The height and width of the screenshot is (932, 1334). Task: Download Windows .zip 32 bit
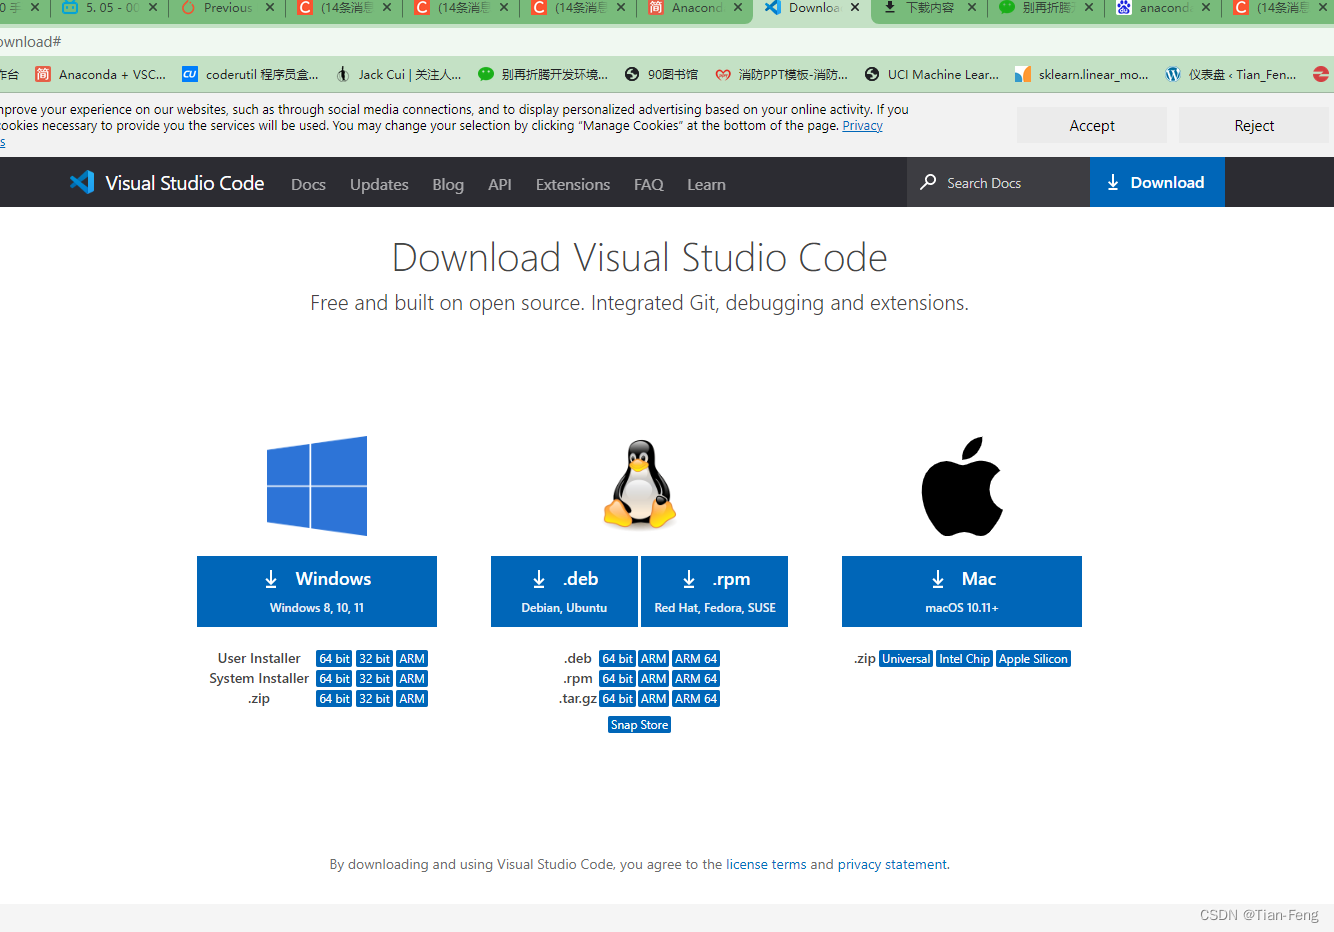click(374, 698)
